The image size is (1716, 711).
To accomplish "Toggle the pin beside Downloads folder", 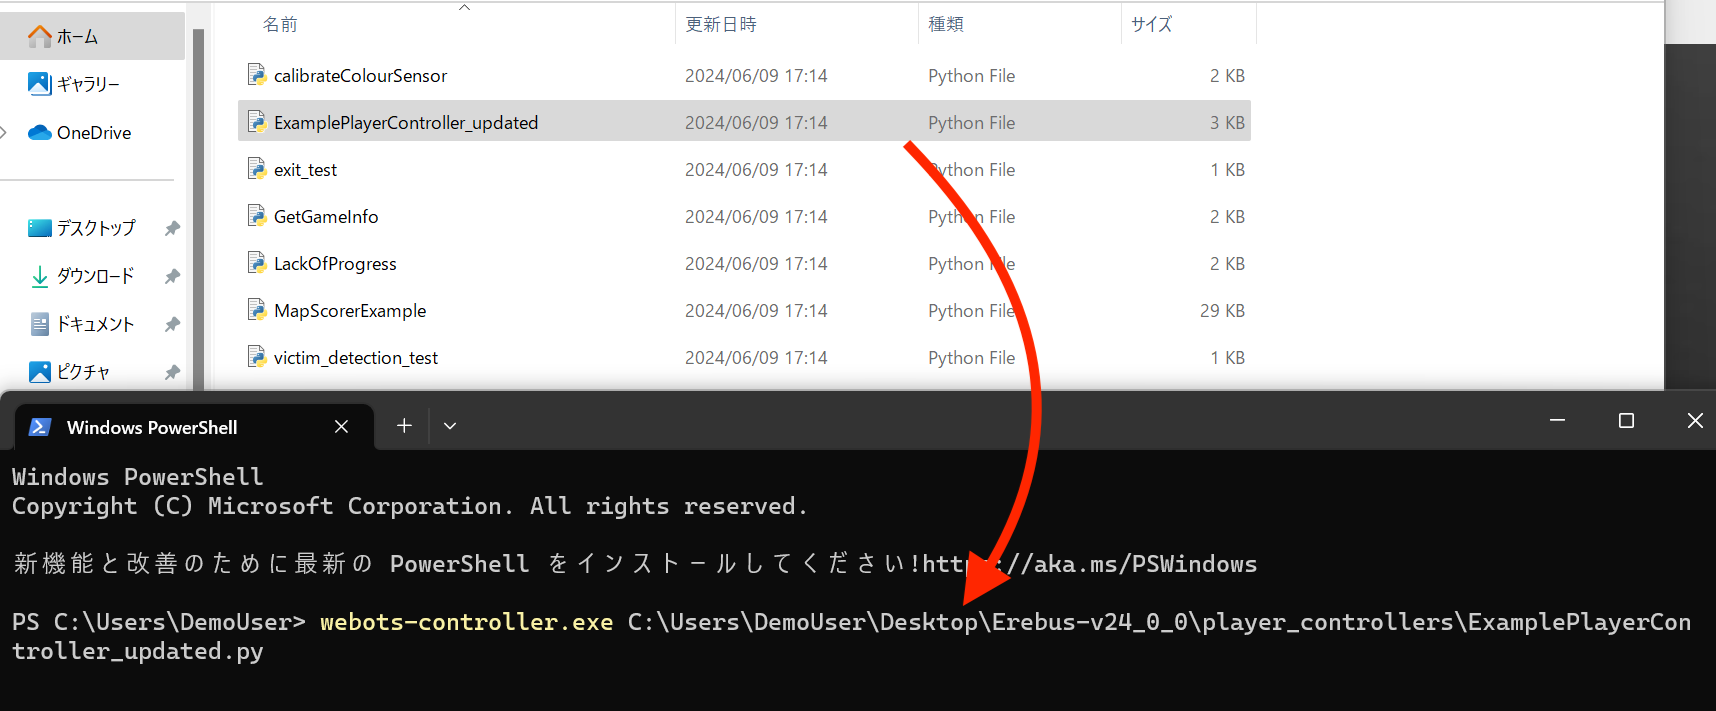I will pyautogui.click(x=172, y=276).
